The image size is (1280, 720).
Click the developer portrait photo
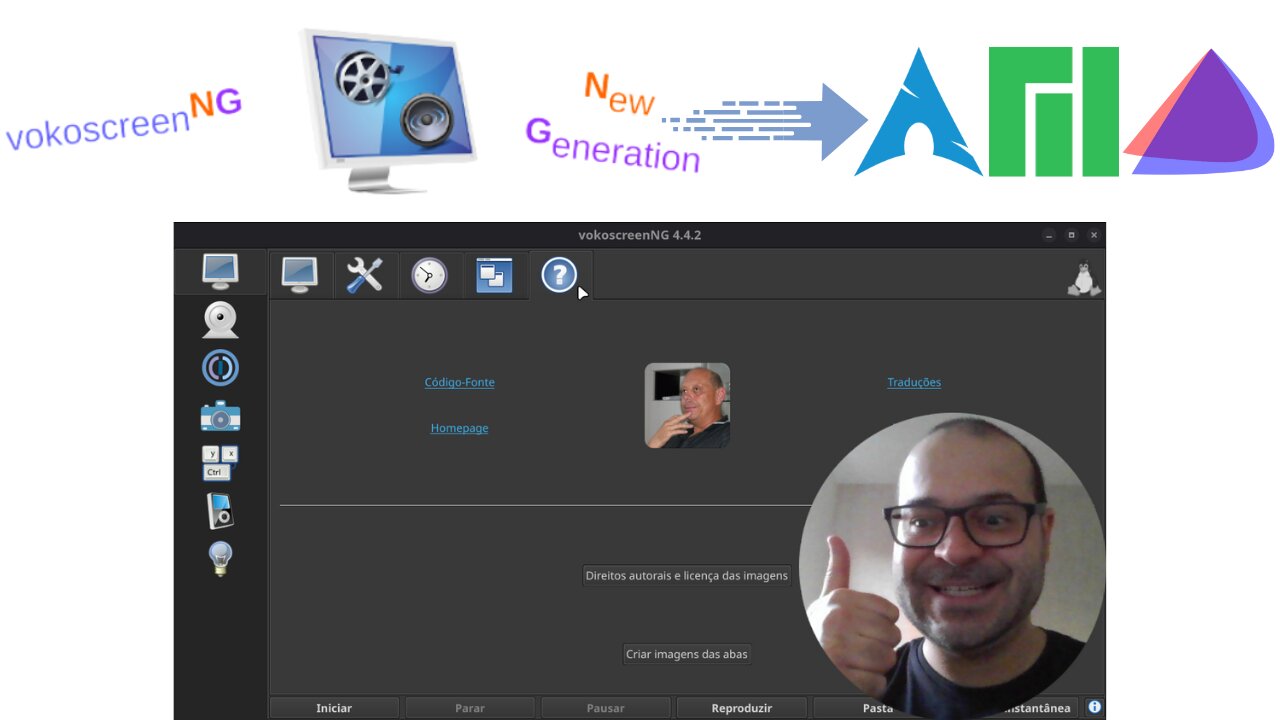click(687, 405)
